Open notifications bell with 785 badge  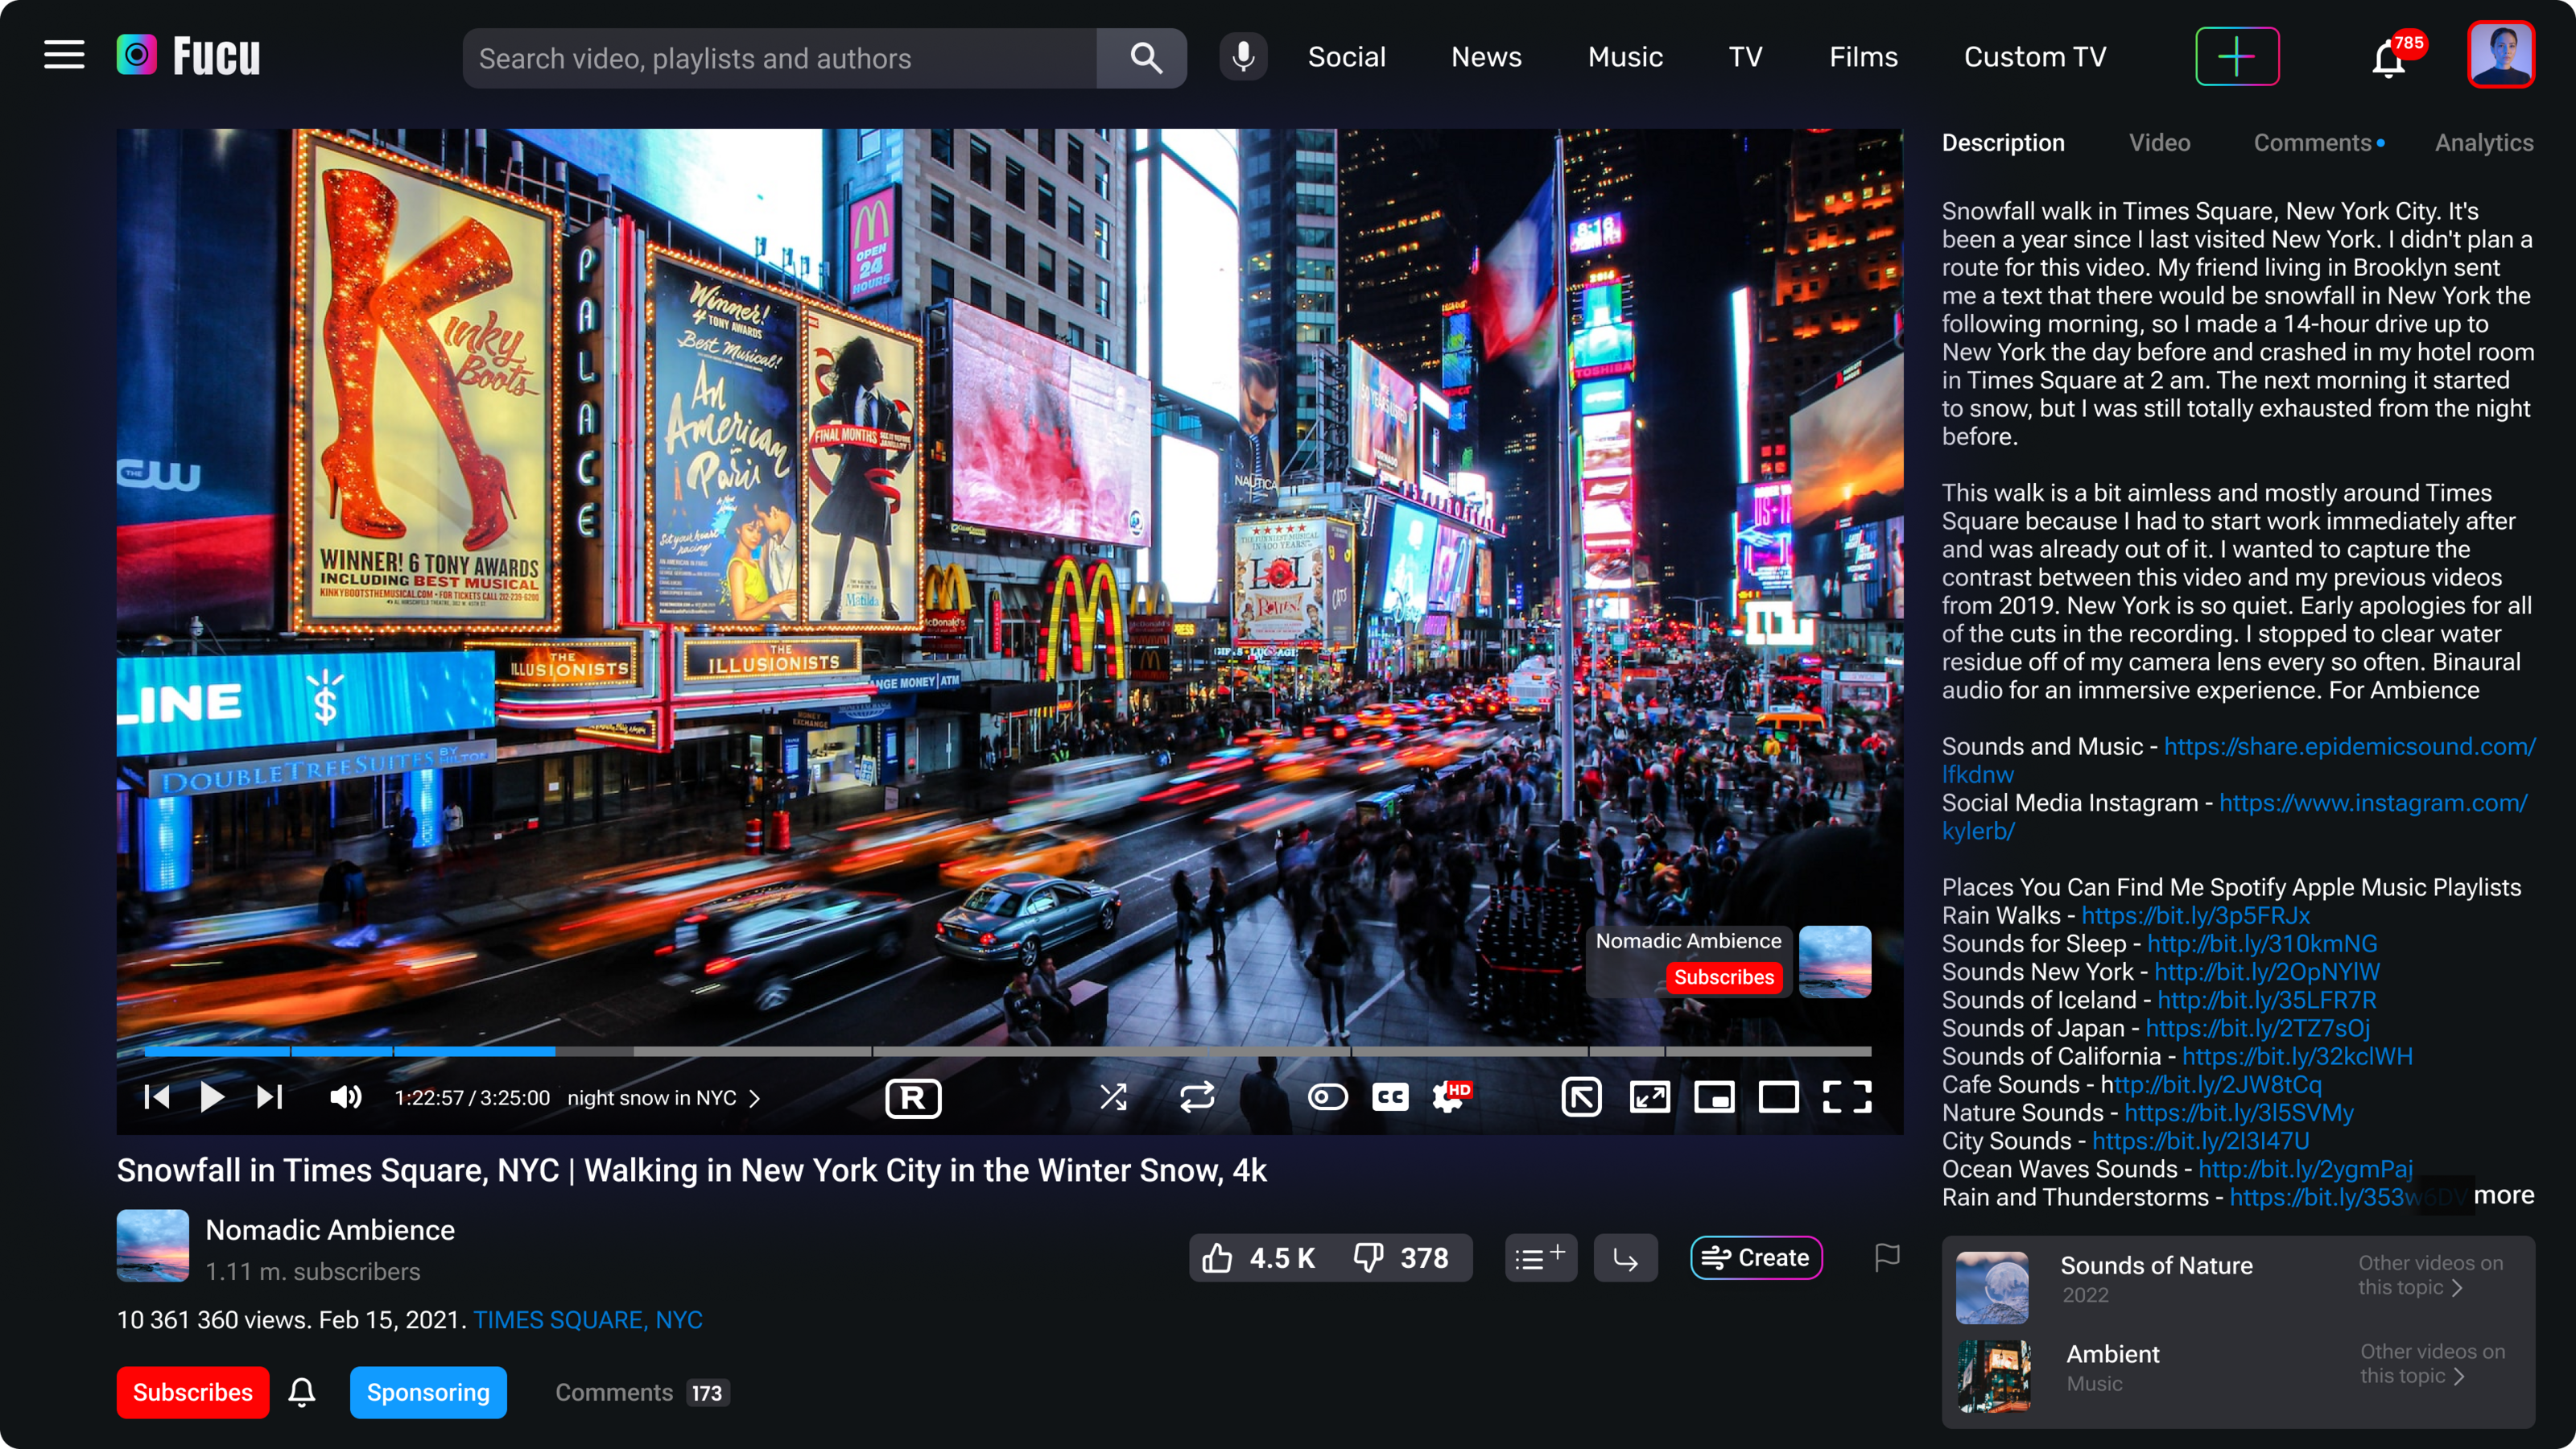[x=2389, y=59]
